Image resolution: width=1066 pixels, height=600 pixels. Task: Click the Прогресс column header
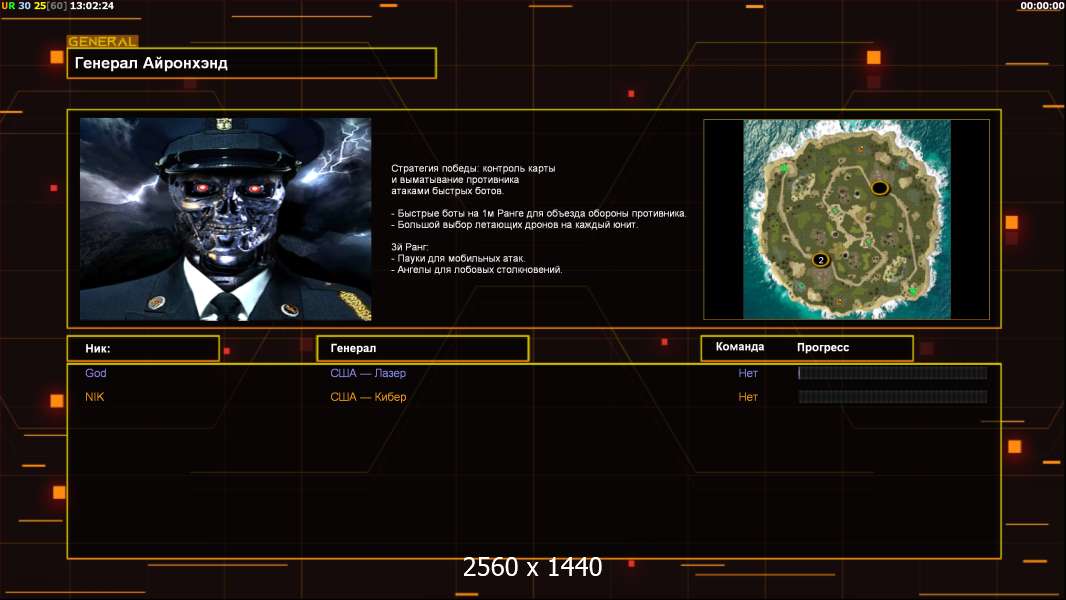pos(823,347)
